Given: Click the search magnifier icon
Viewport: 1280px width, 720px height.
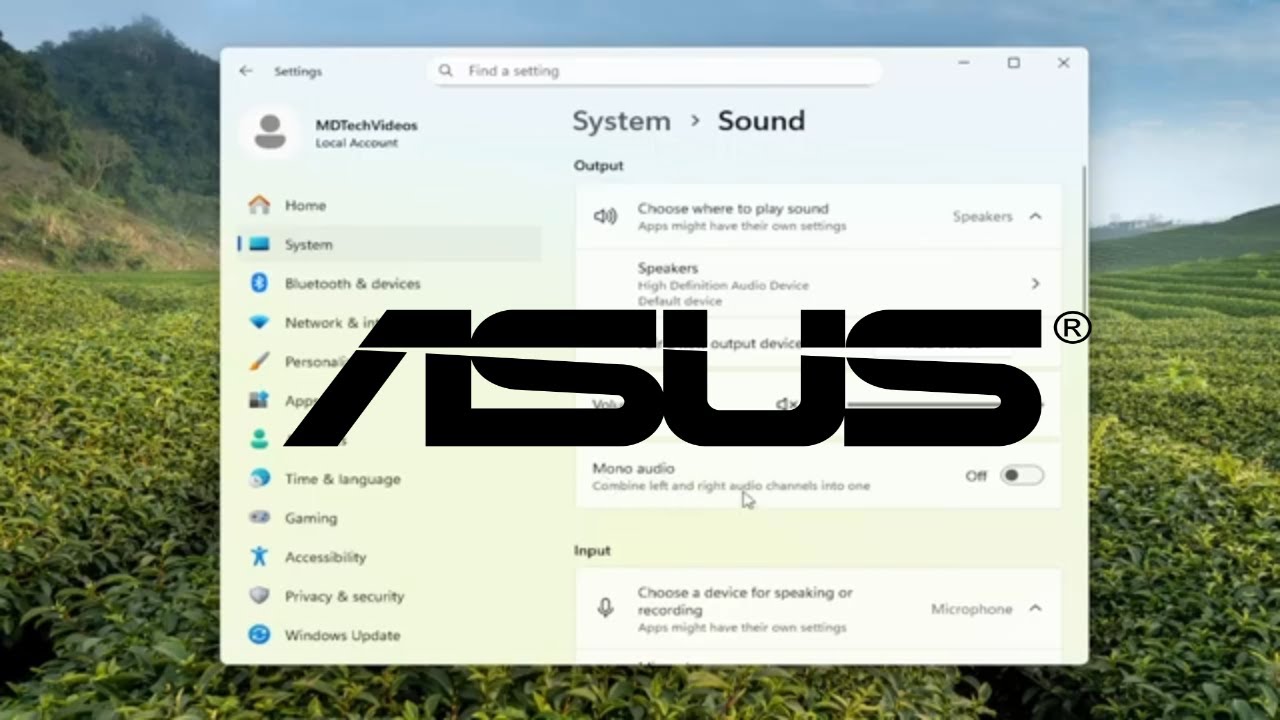Looking at the screenshot, I should (x=446, y=71).
